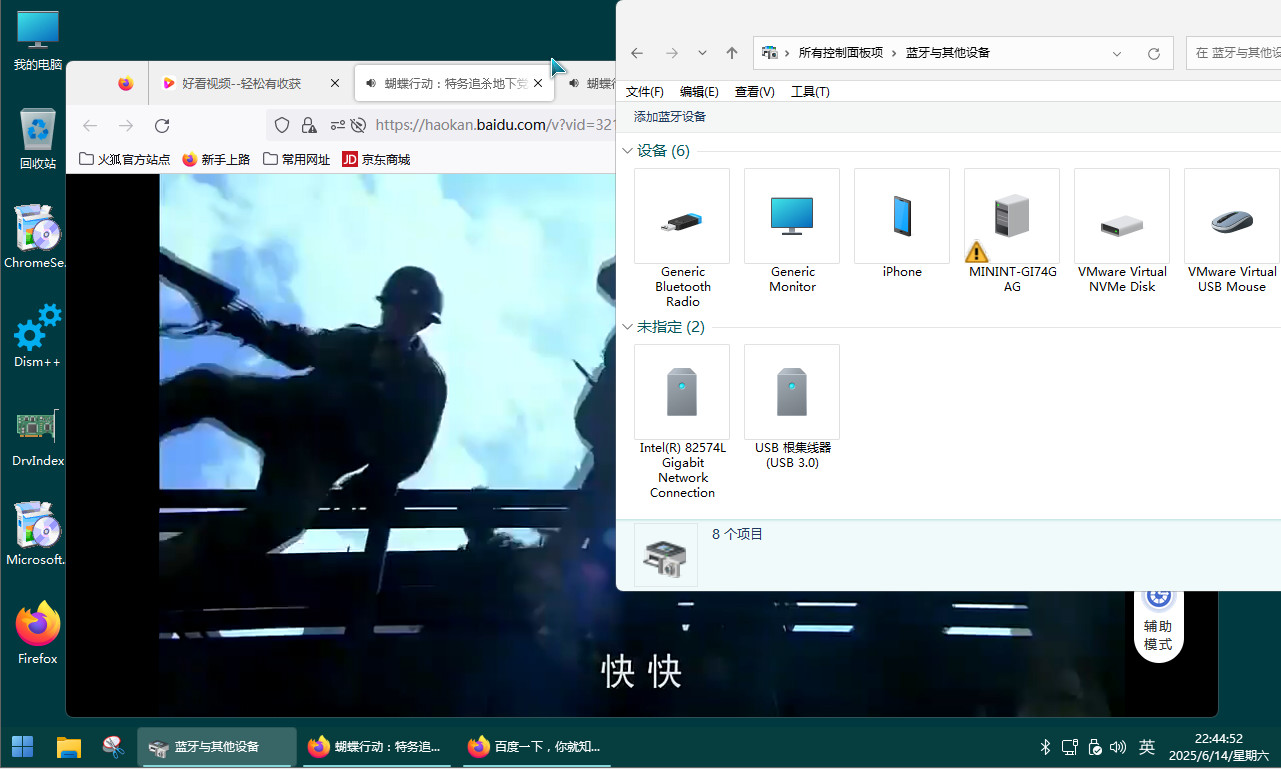The width and height of the screenshot is (1281, 769).
Task: Select the USB 根集线器 (USB 3.0) device
Action: [792, 407]
